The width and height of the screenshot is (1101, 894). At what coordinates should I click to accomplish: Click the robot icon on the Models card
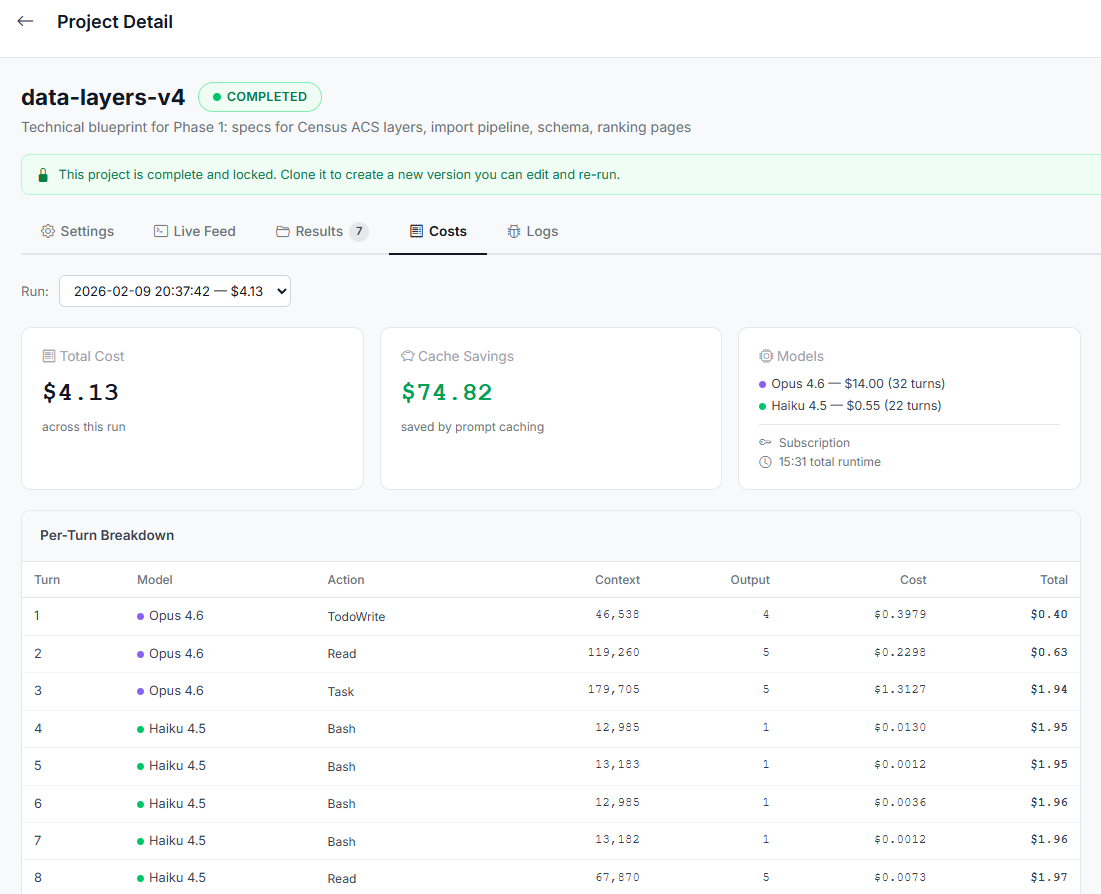[x=768, y=356]
